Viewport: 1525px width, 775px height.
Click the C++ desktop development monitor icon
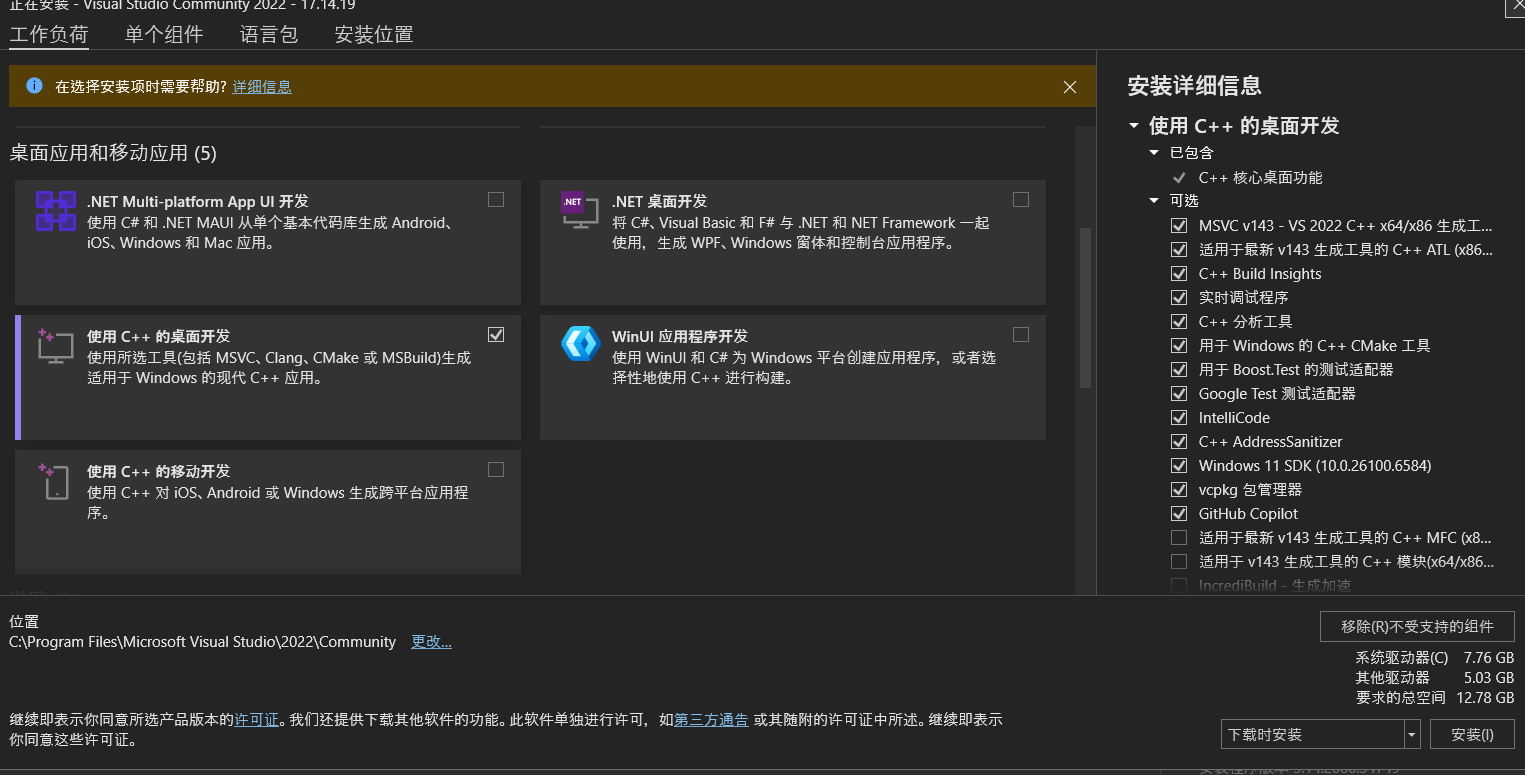click(55, 346)
